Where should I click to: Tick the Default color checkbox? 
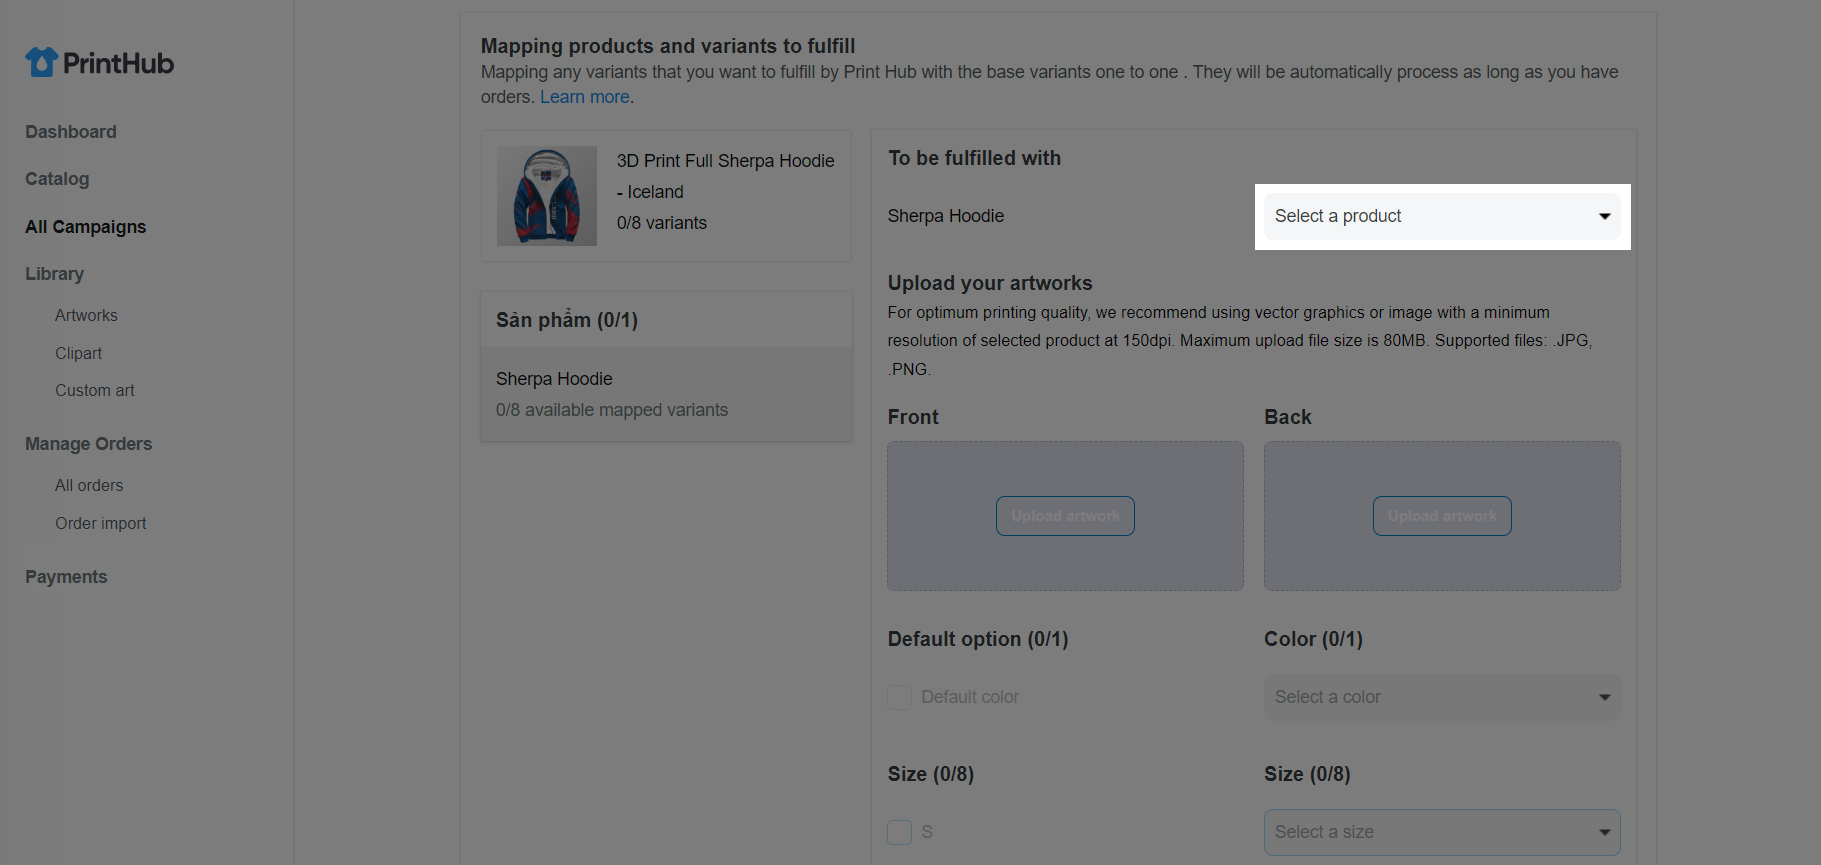tap(900, 697)
